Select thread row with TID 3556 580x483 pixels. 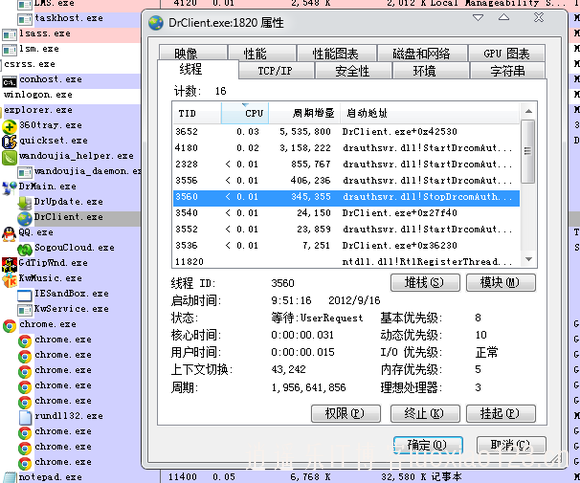pos(346,180)
